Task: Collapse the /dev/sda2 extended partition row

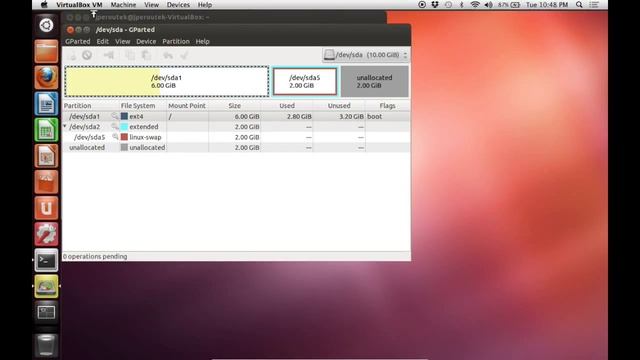Action: tap(65, 127)
